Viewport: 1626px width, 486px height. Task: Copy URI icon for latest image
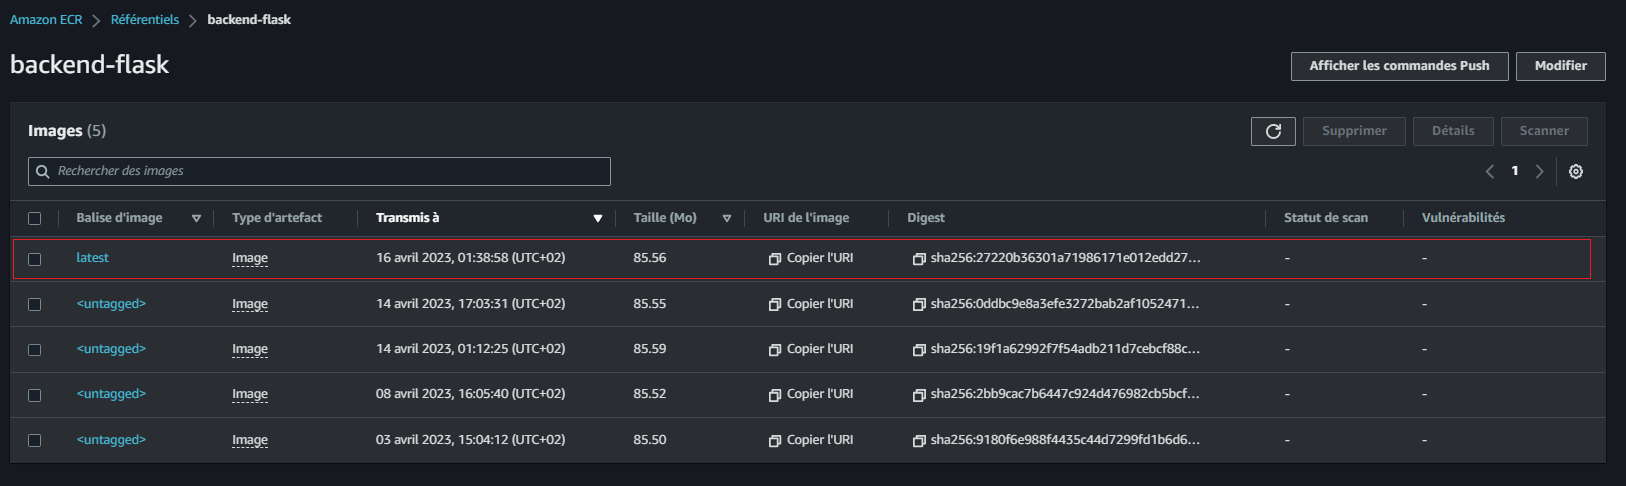pyautogui.click(x=774, y=259)
